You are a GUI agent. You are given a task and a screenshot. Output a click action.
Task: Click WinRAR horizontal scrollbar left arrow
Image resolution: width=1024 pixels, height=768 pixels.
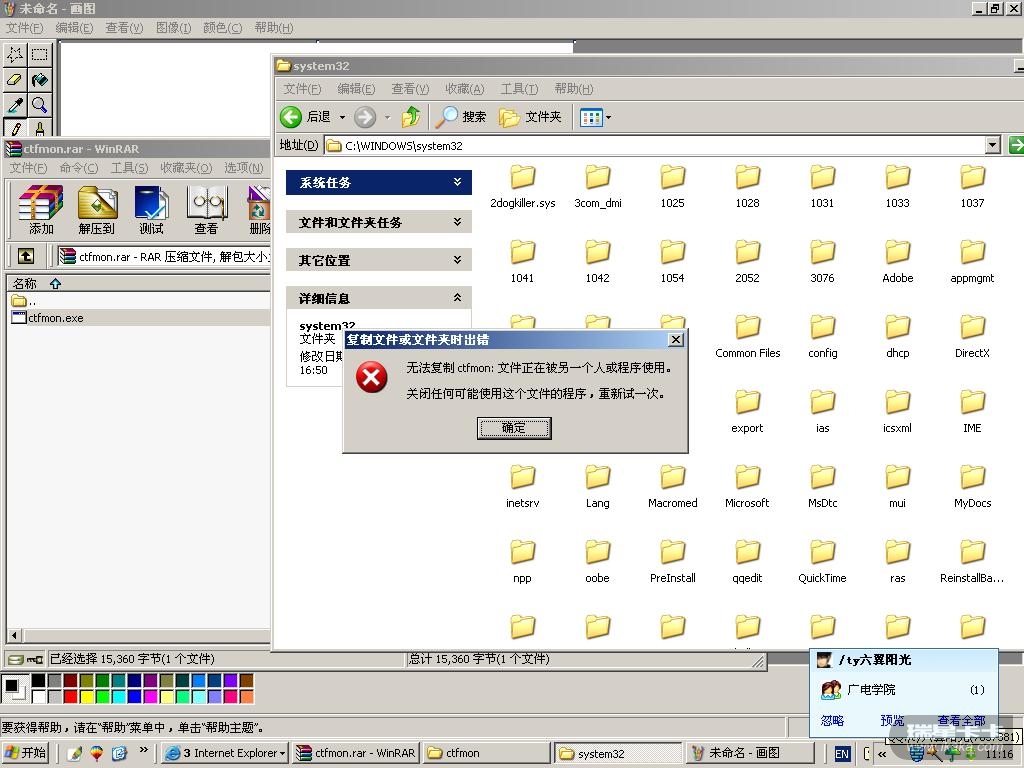[15, 635]
